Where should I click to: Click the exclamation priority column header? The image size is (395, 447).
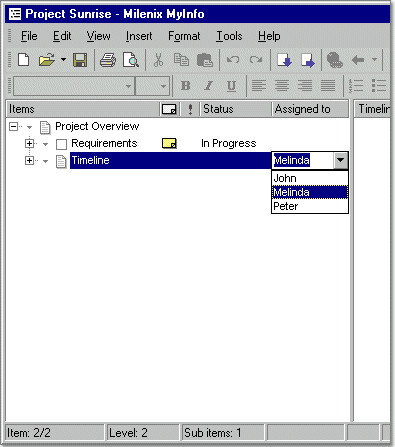(x=190, y=109)
